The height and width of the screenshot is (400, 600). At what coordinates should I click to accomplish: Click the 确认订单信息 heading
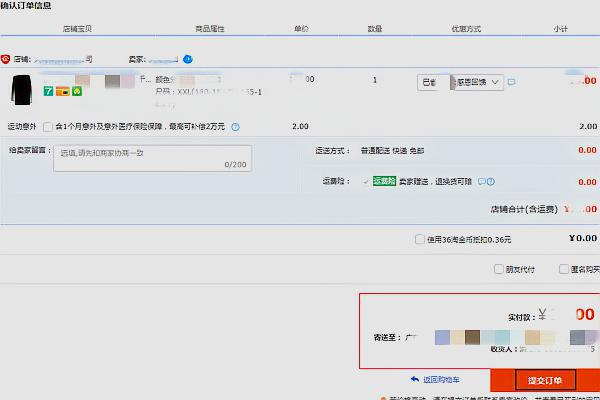[x=26, y=5]
